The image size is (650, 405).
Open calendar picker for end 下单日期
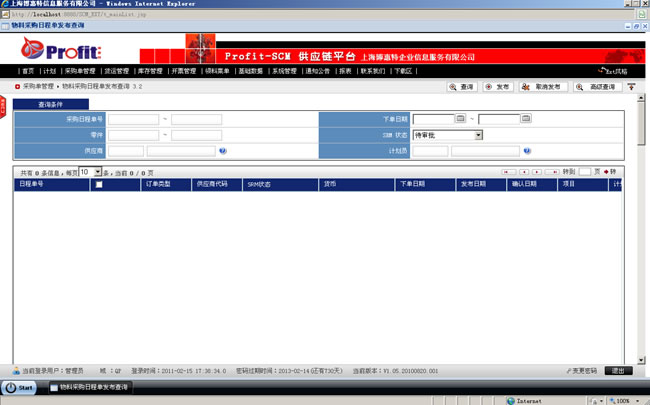[526, 119]
